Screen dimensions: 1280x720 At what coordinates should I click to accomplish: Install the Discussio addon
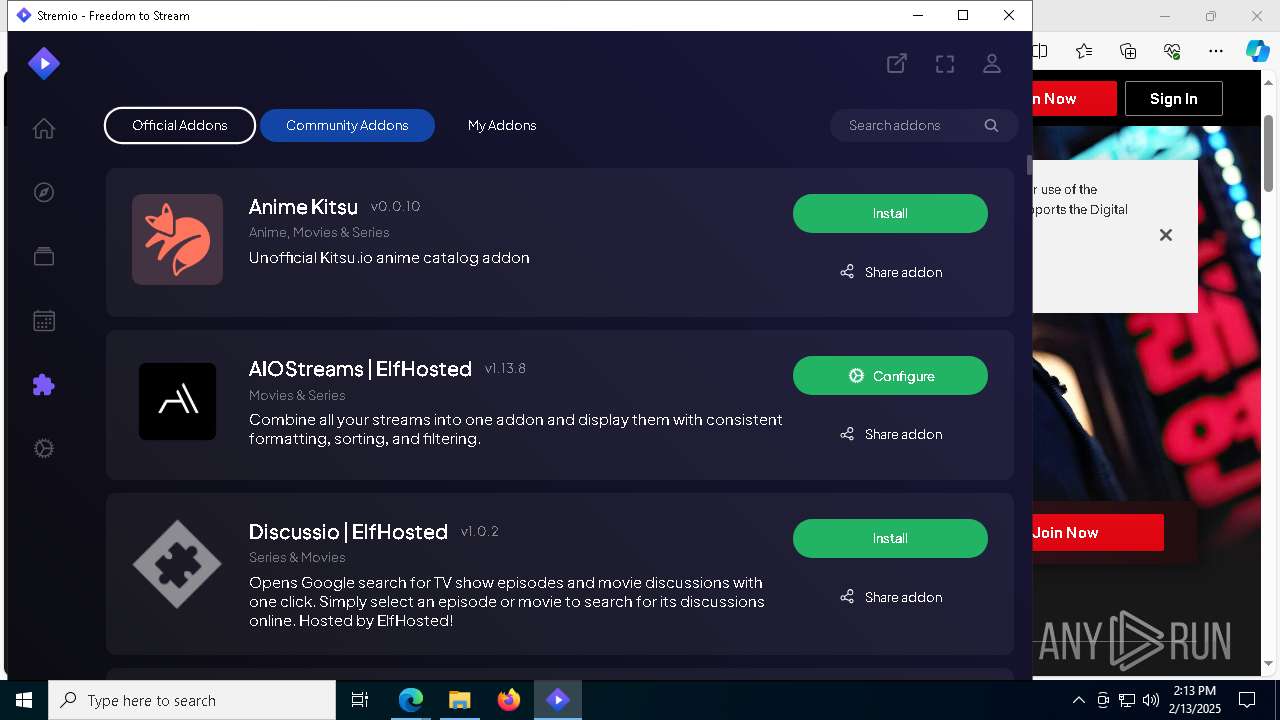(890, 539)
